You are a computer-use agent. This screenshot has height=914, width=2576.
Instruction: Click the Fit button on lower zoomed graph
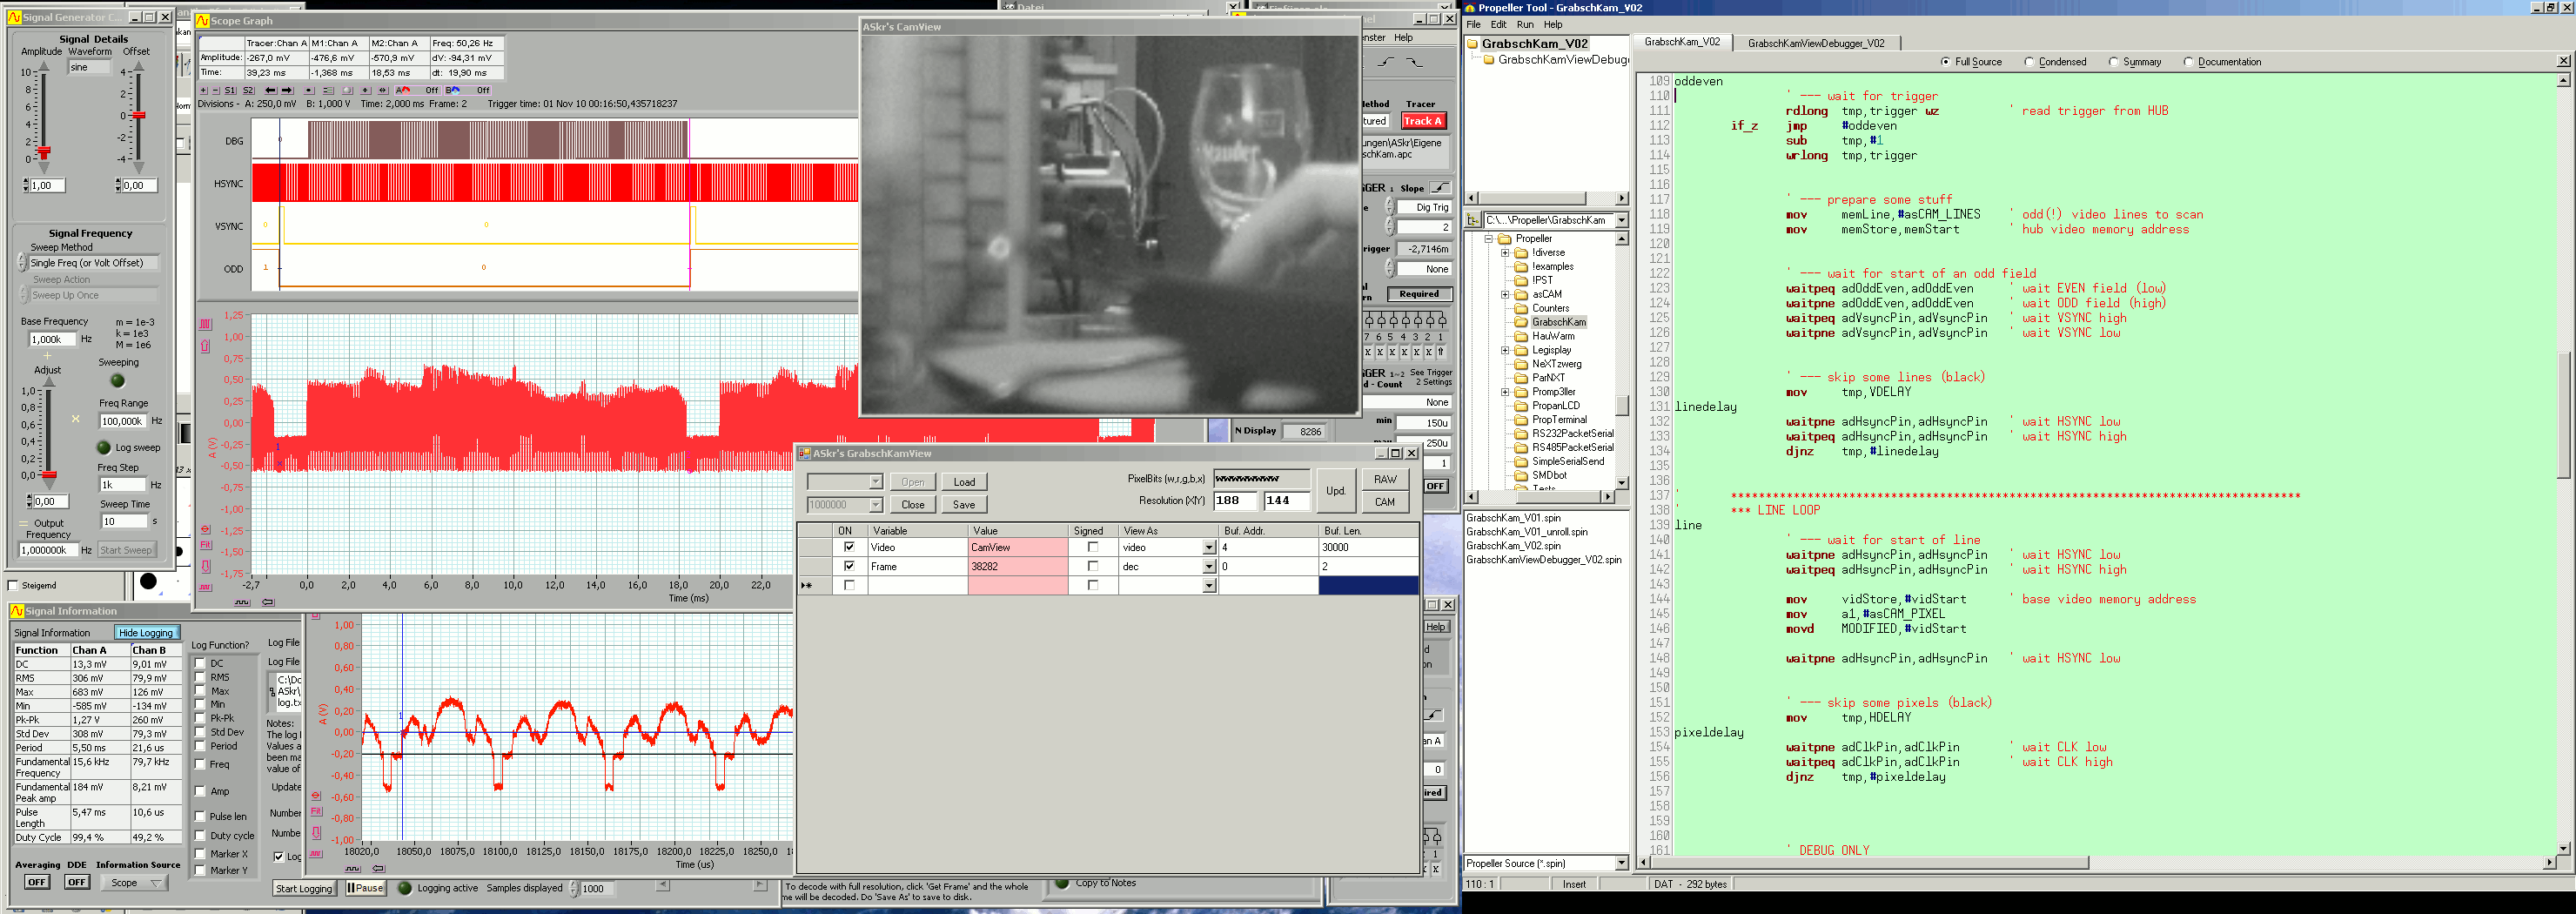click(317, 811)
